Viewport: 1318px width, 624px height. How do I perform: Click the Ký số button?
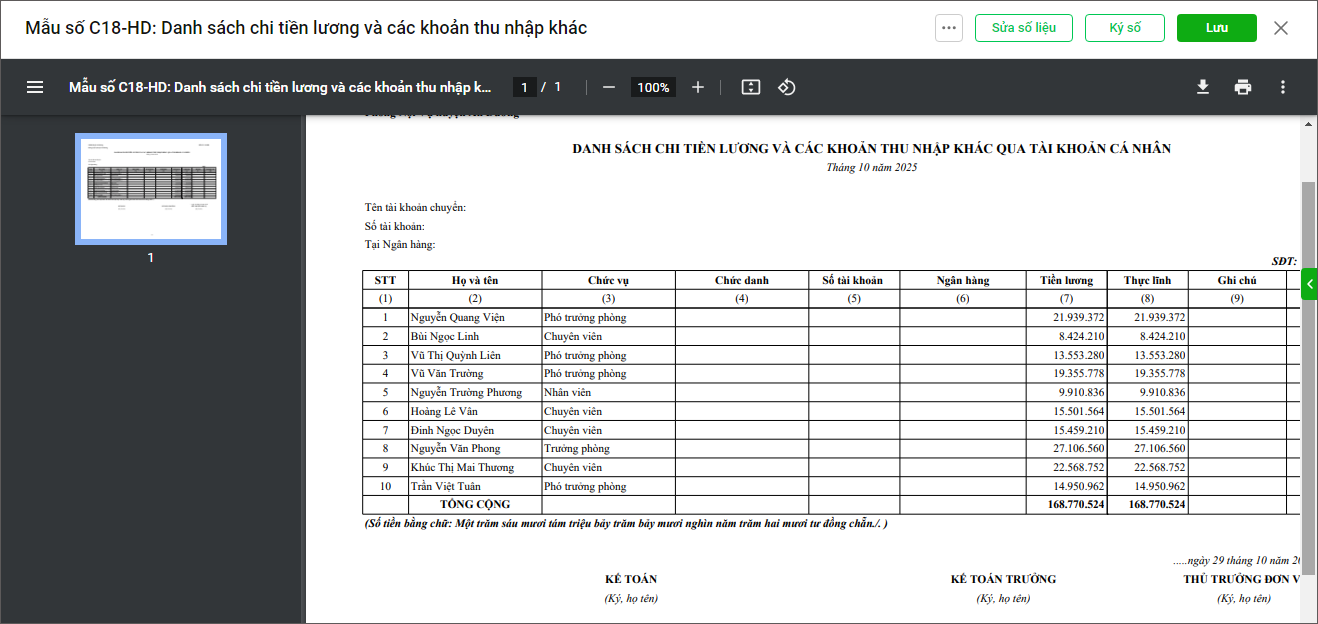click(x=1125, y=28)
